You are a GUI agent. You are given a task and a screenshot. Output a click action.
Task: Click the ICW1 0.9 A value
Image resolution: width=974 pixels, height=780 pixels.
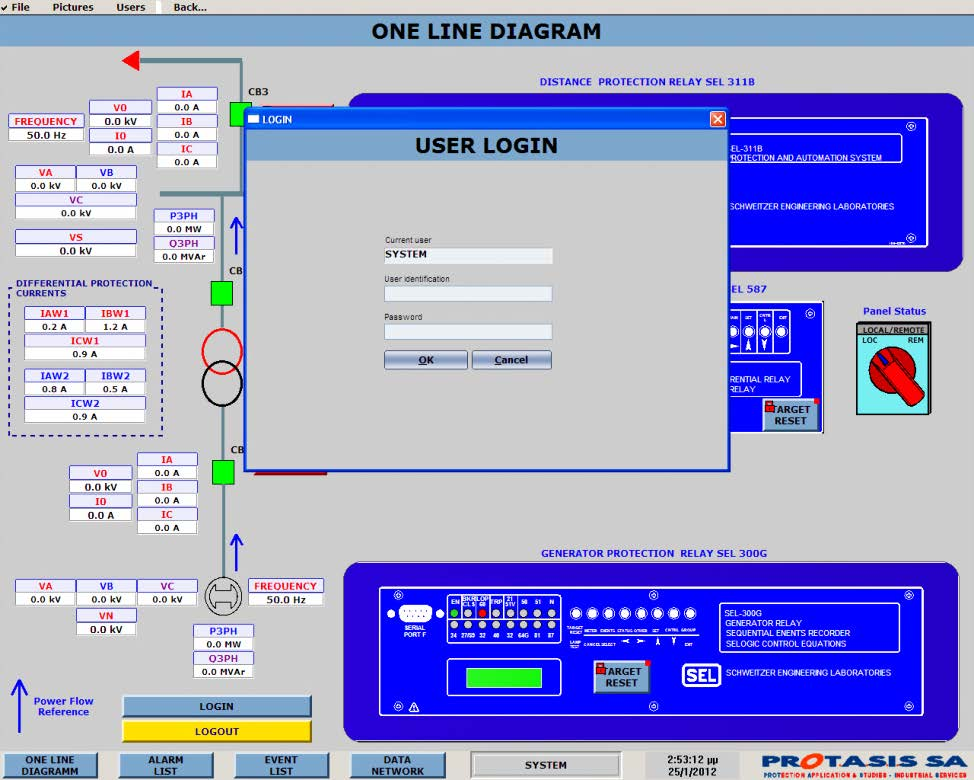pyautogui.click(x=84, y=354)
